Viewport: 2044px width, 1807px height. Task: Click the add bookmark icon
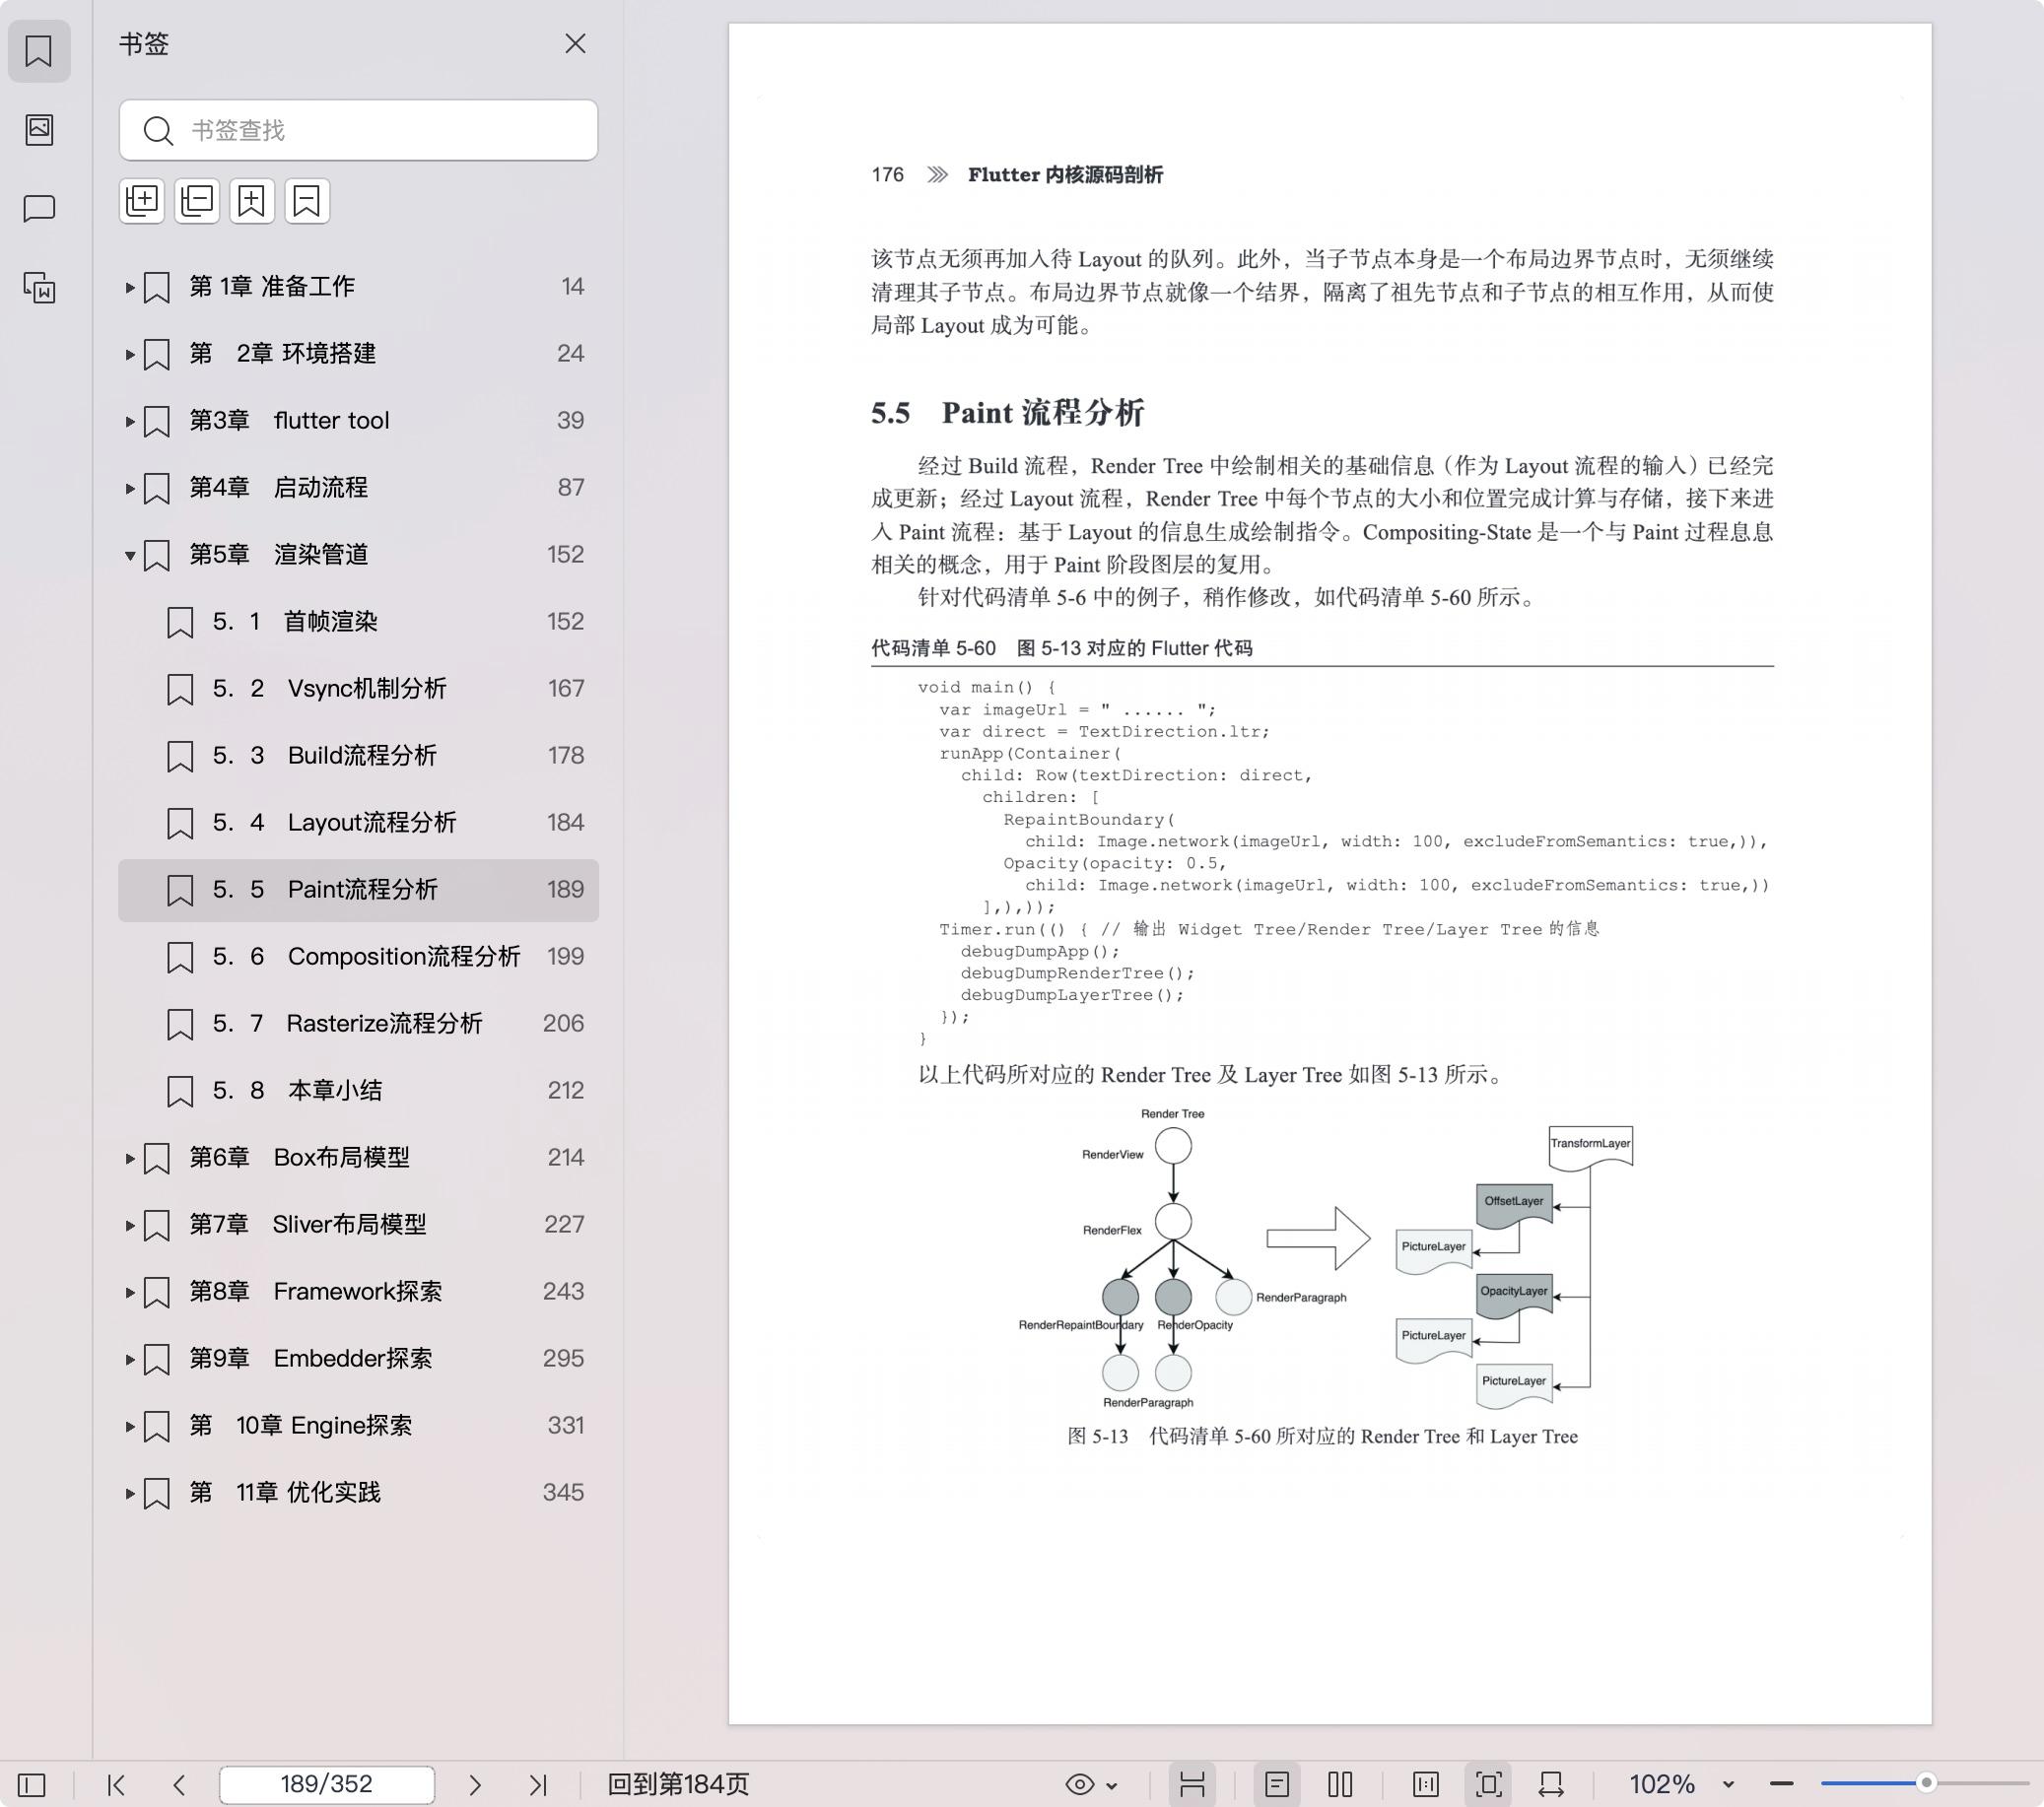click(x=252, y=201)
